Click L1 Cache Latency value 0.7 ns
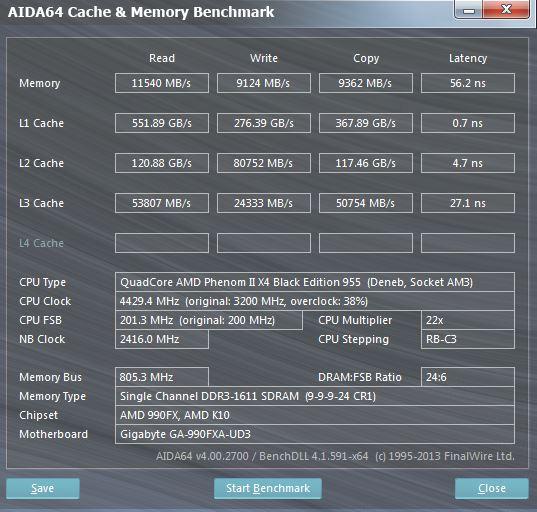 (x=468, y=123)
